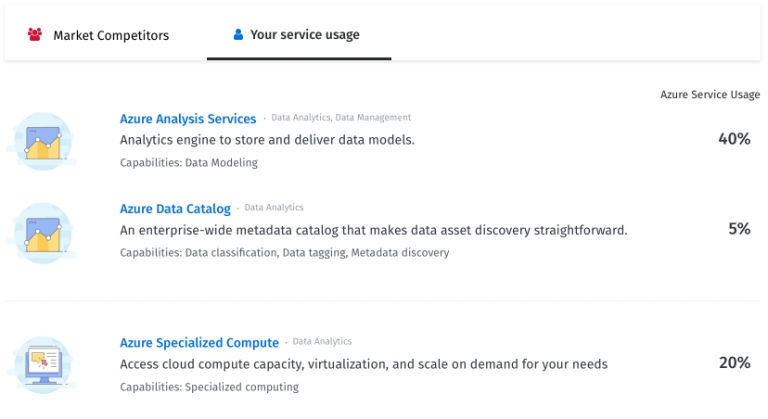Open the Azure Data Catalog link
This screenshot has width=768, height=419.
175,209
